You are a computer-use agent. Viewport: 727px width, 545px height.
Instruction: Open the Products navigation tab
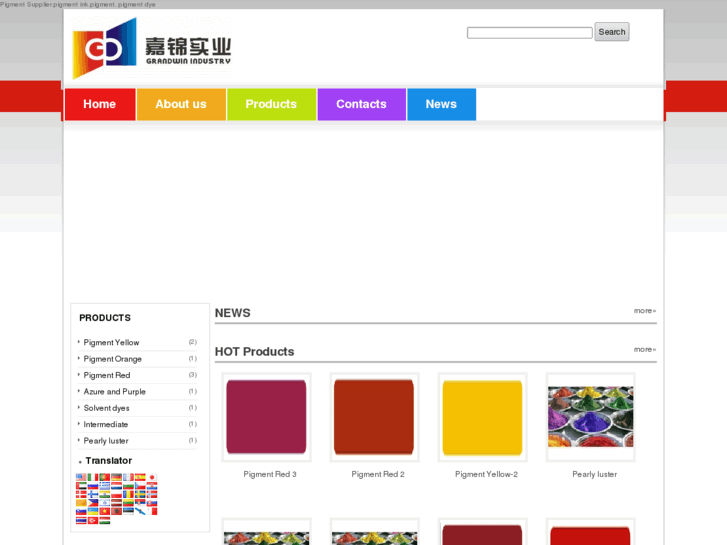point(271,104)
